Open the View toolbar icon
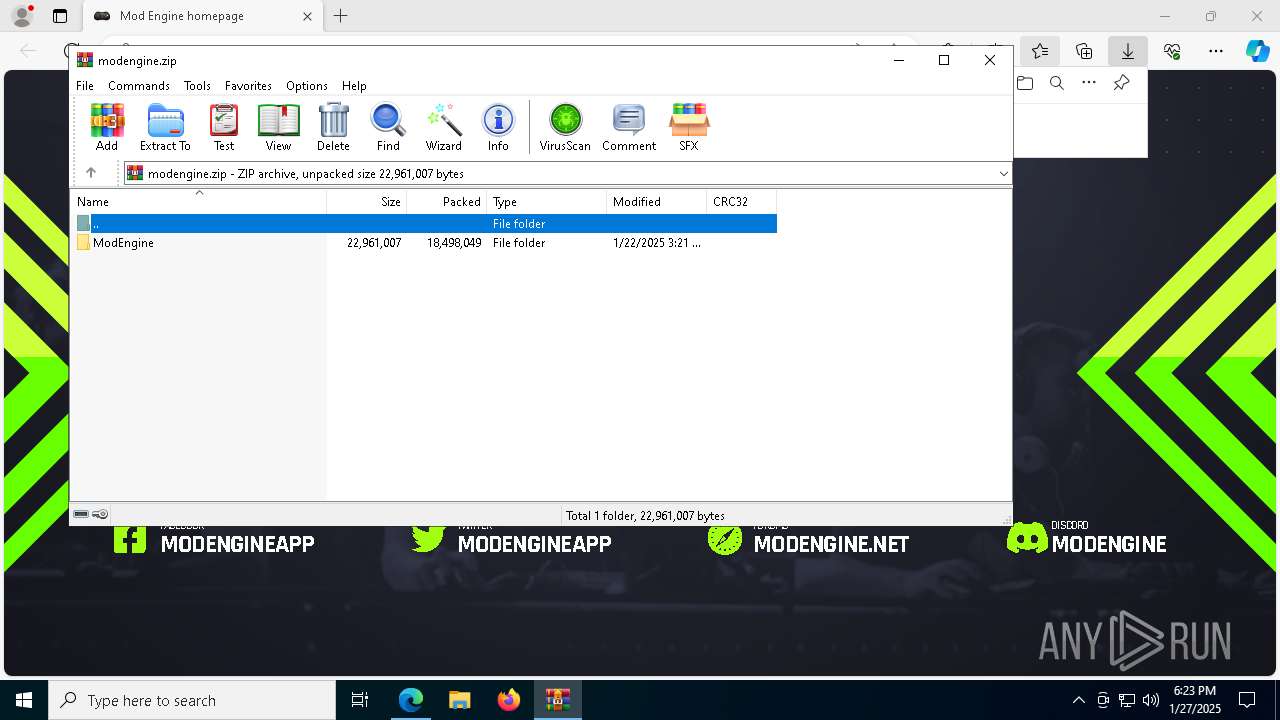Viewport: 1280px width, 720px height. pyautogui.click(x=278, y=127)
